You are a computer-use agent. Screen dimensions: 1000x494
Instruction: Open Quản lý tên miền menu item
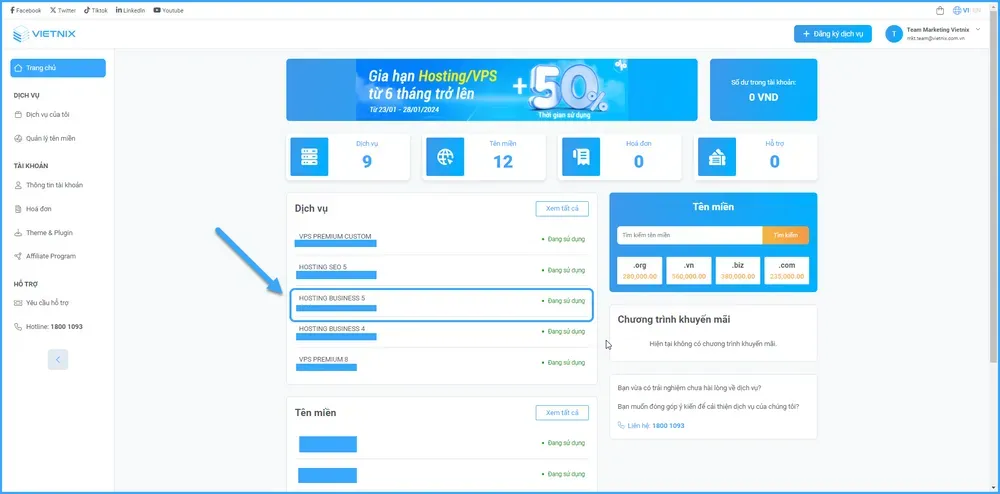(x=50, y=138)
